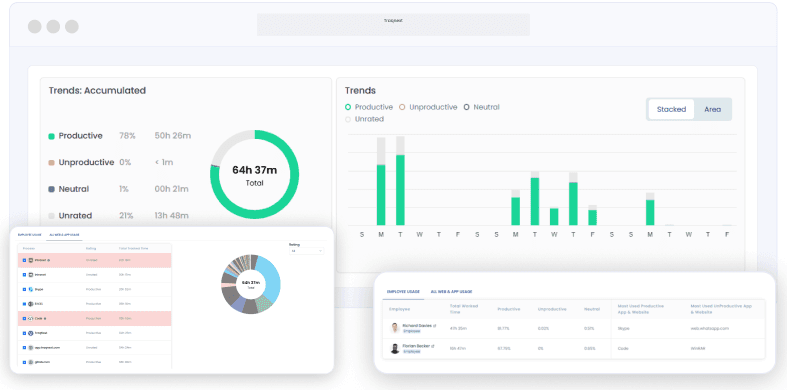Select the Stacked chart view button
The width and height of the screenshot is (787, 390).
pos(671,109)
